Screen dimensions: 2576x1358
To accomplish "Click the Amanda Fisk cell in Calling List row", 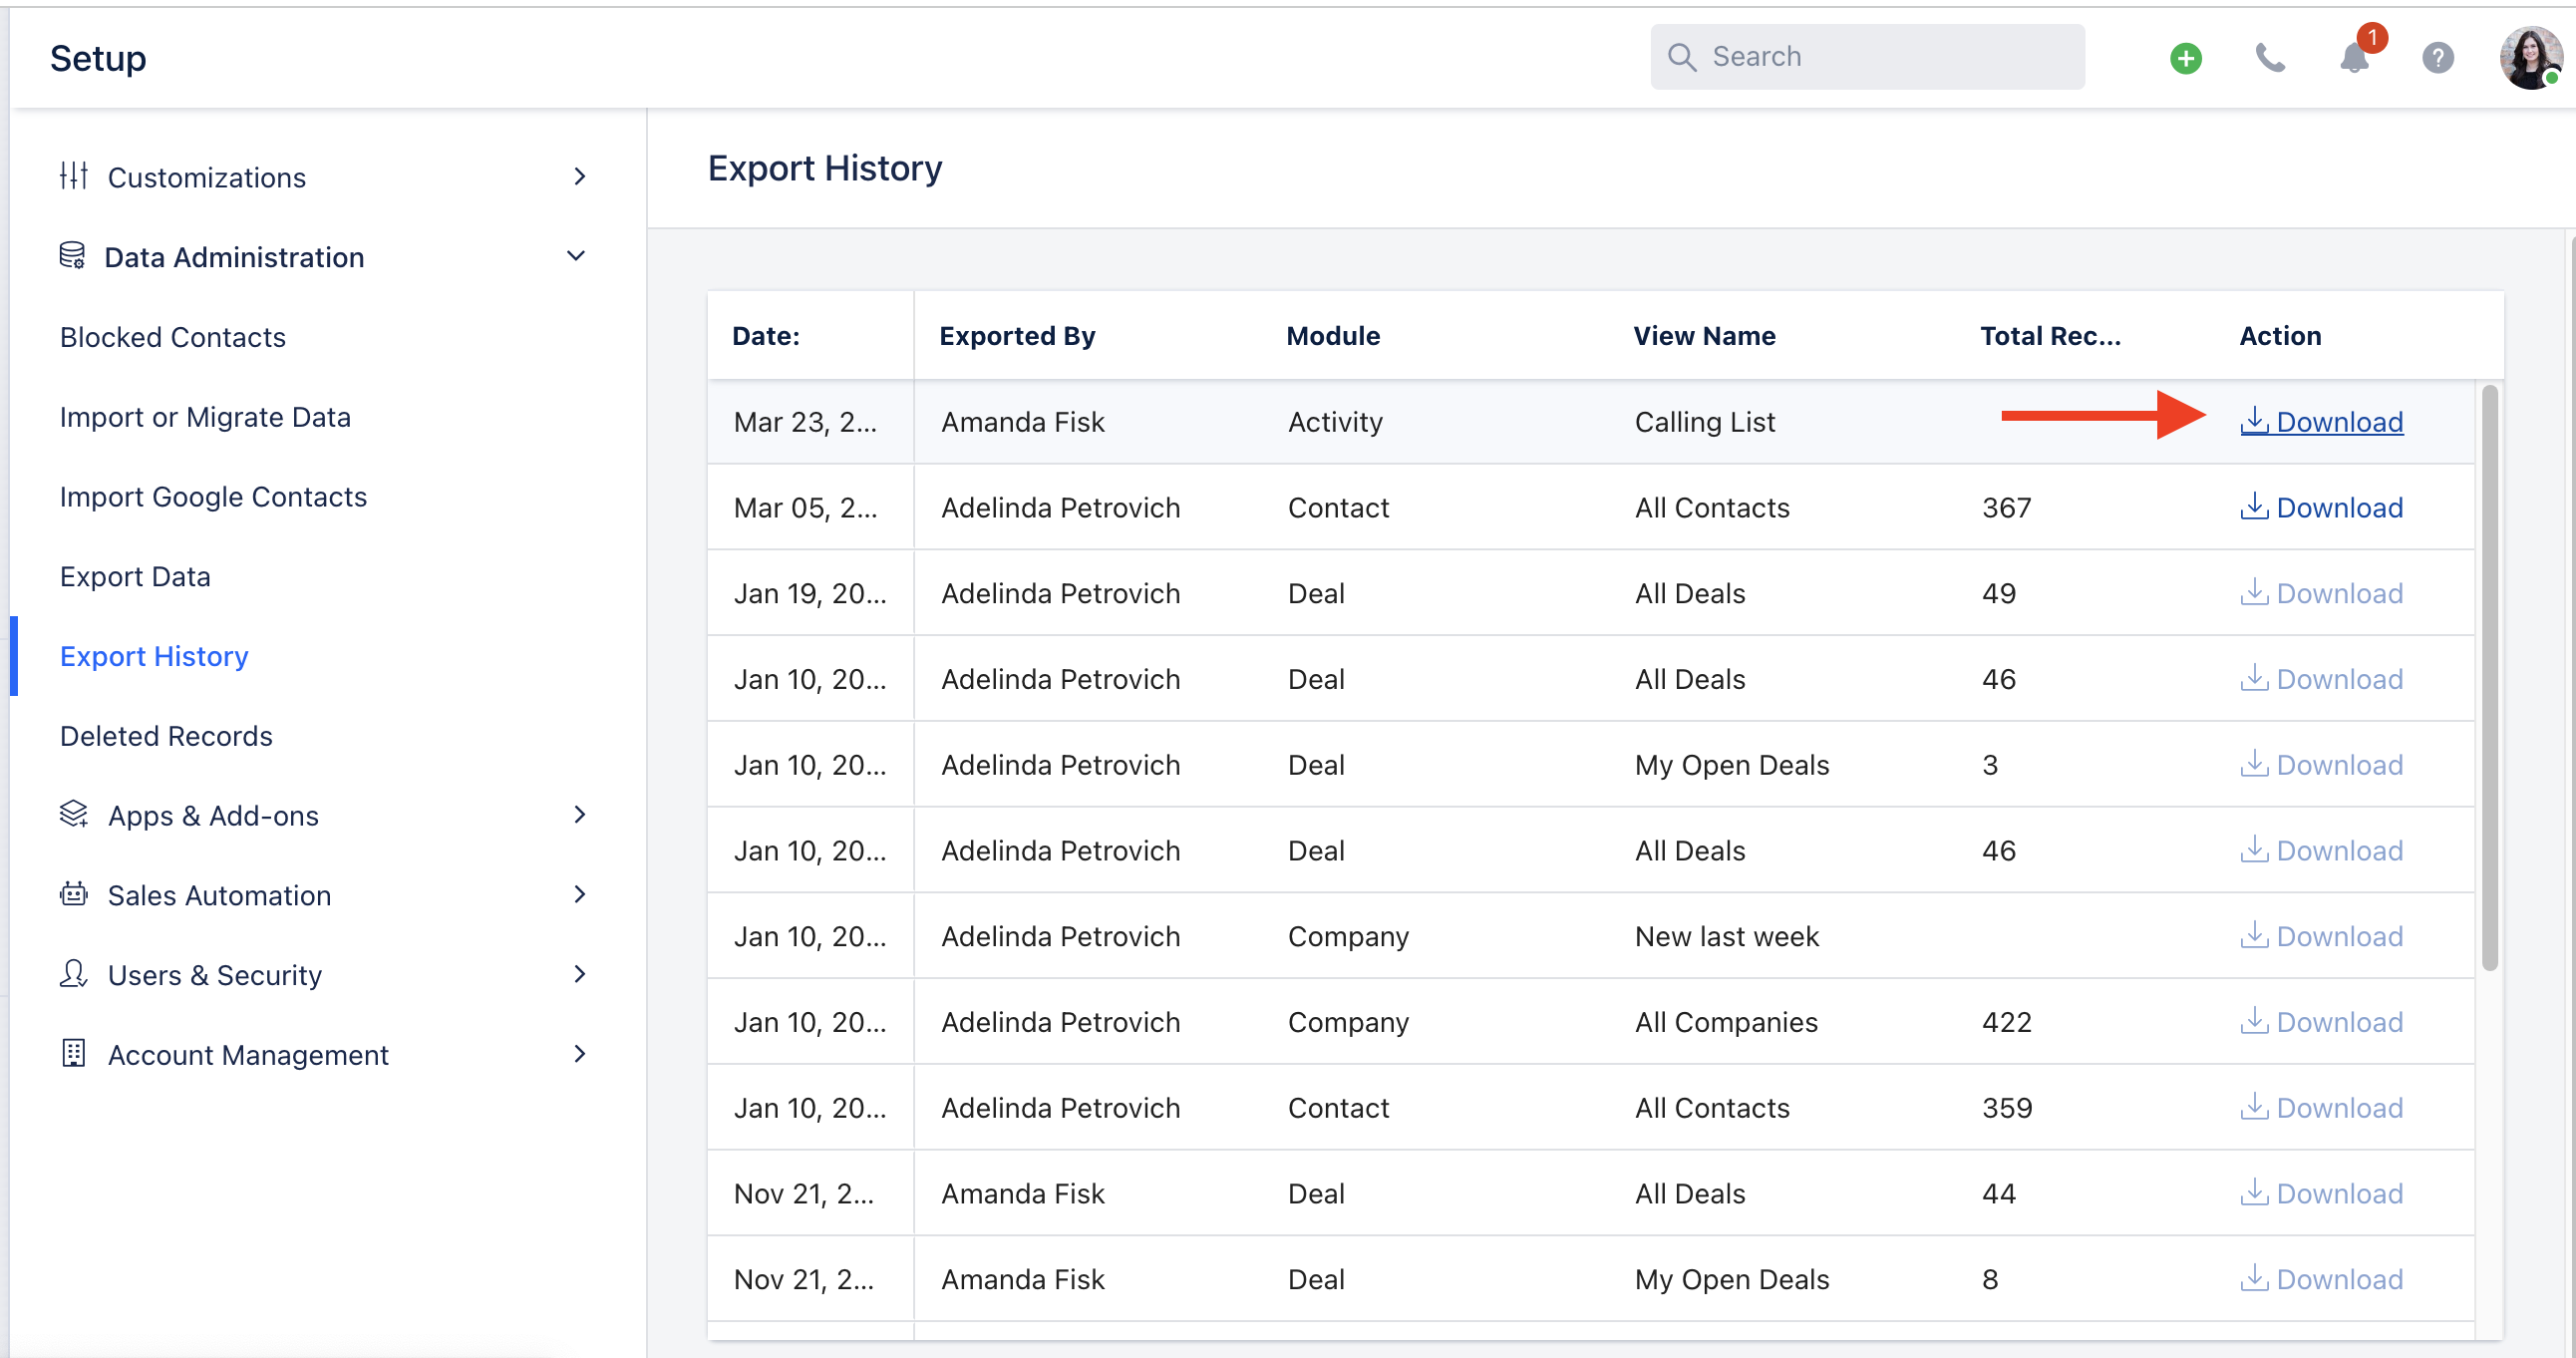I will tap(1023, 422).
